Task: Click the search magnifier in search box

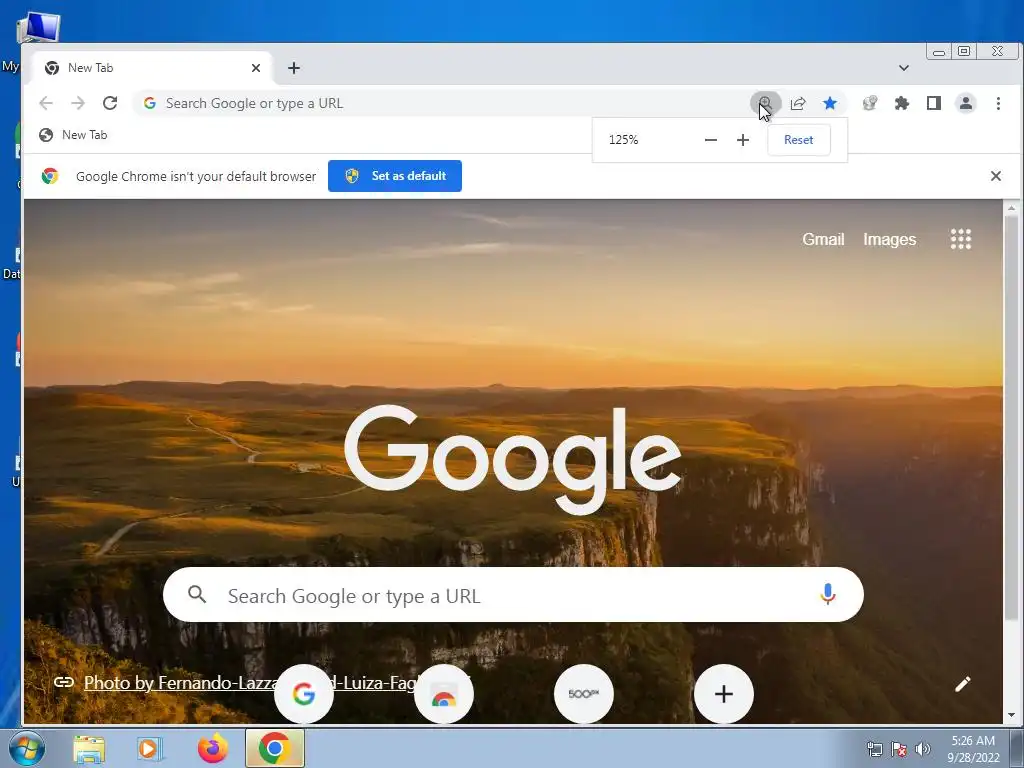Action: [197, 594]
